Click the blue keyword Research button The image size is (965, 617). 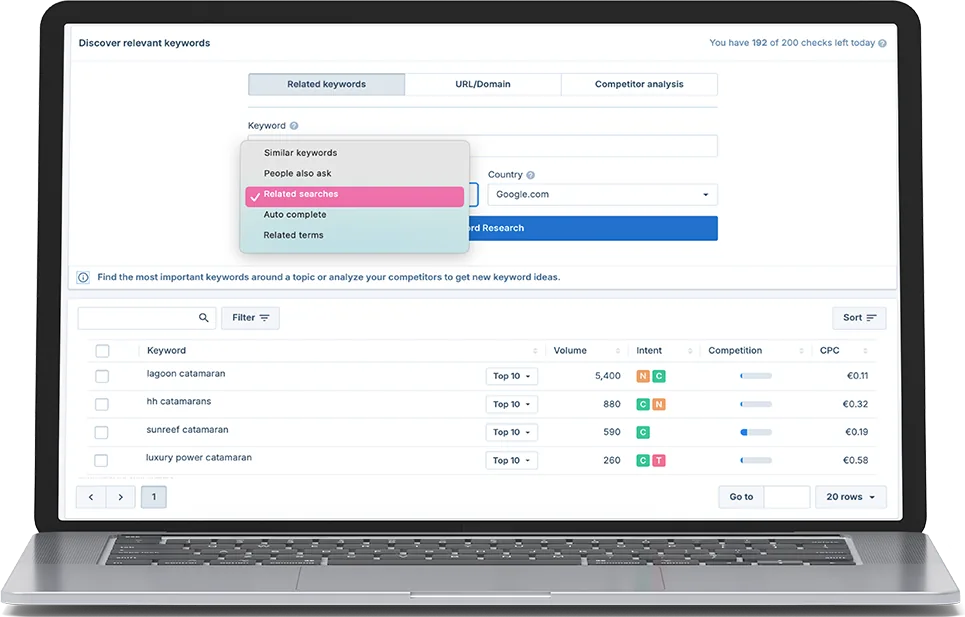[x=593, y=228]
